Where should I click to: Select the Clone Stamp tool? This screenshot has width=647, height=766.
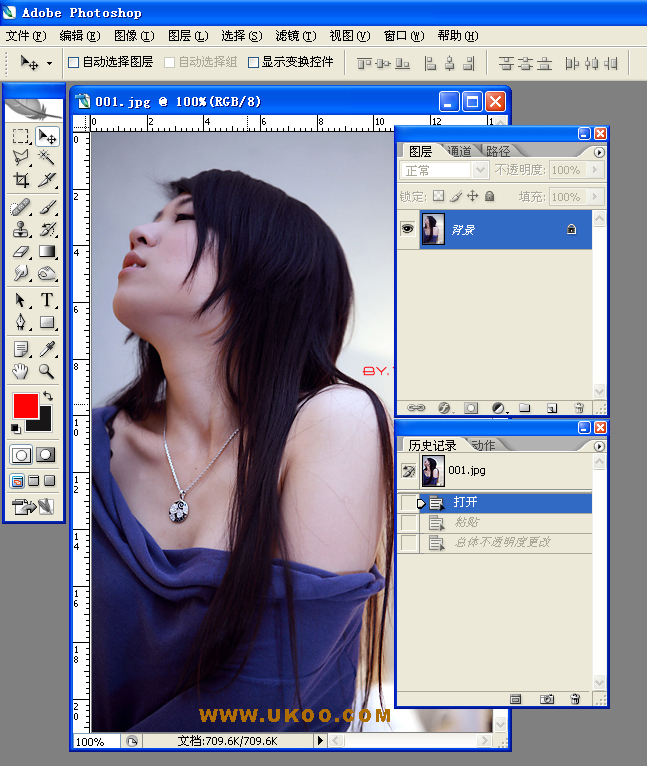[x=21, y=229]
